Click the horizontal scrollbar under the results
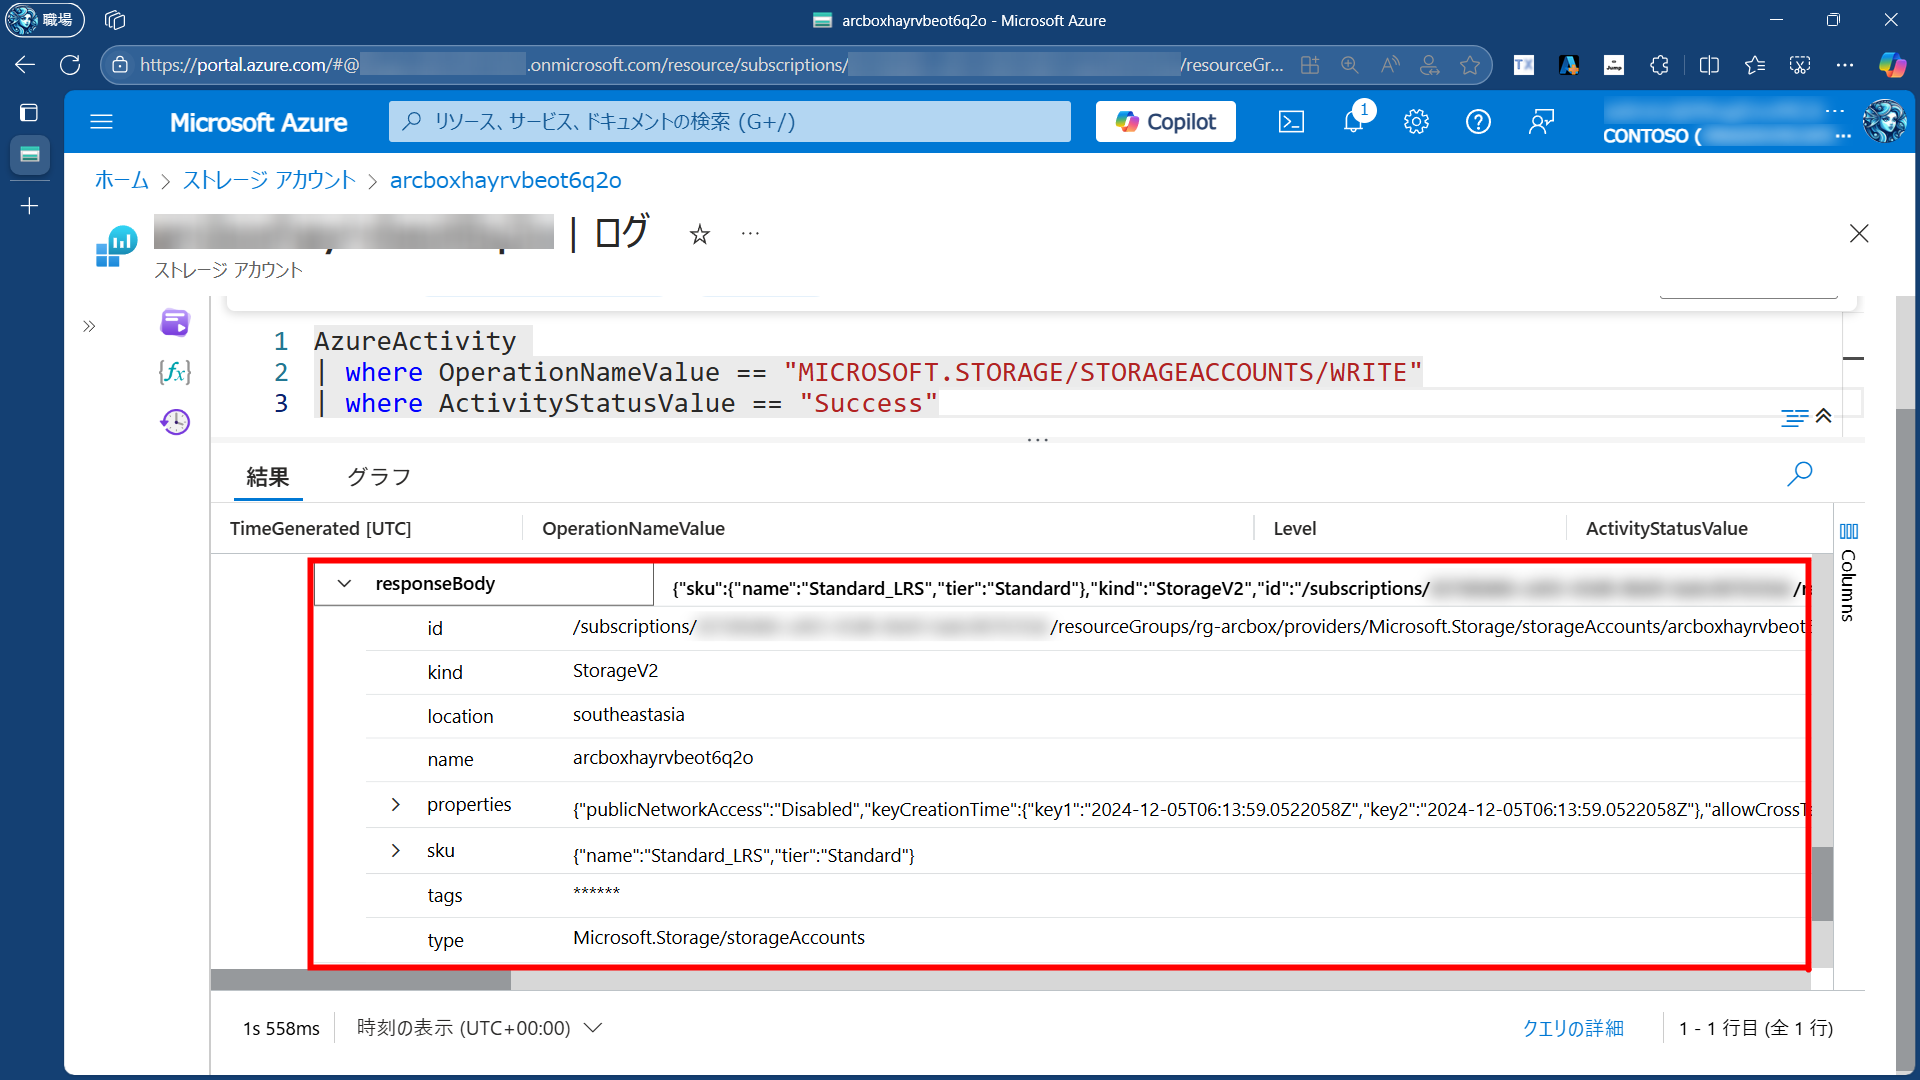 (361, 980)
